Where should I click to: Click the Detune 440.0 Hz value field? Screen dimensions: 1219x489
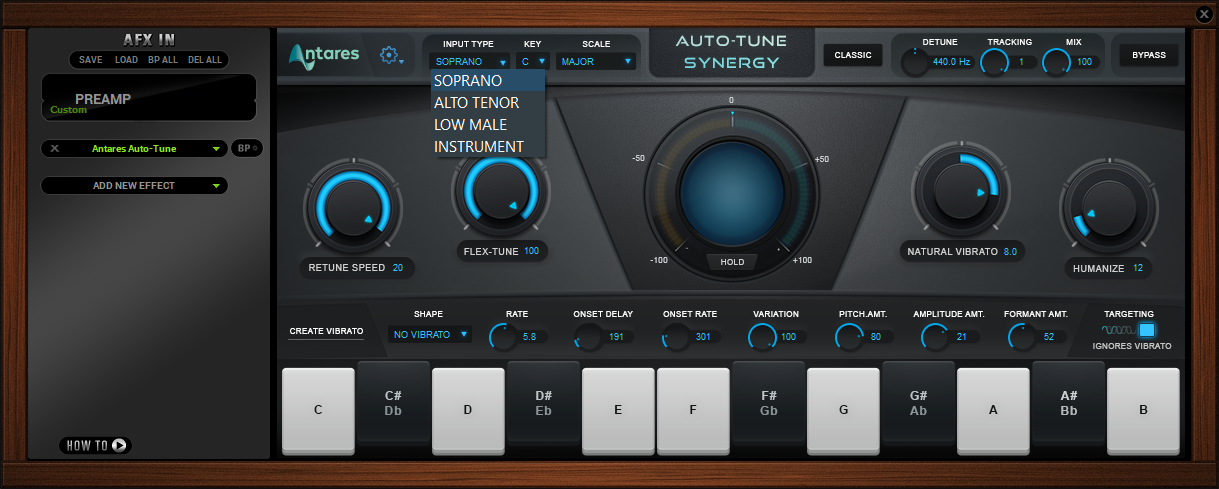952,62
